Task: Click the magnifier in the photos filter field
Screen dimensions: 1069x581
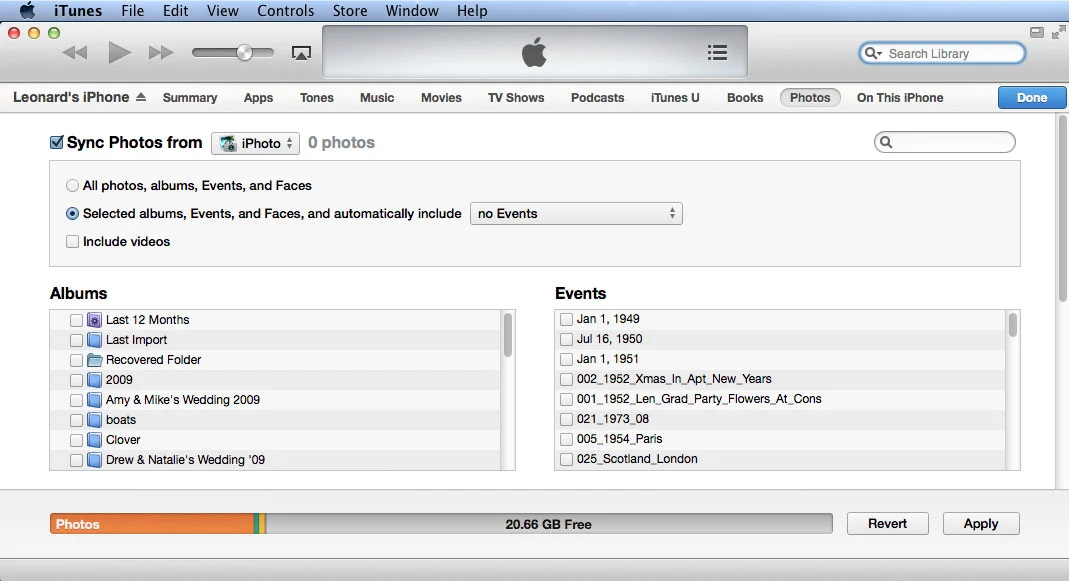Action: point(886,142)
